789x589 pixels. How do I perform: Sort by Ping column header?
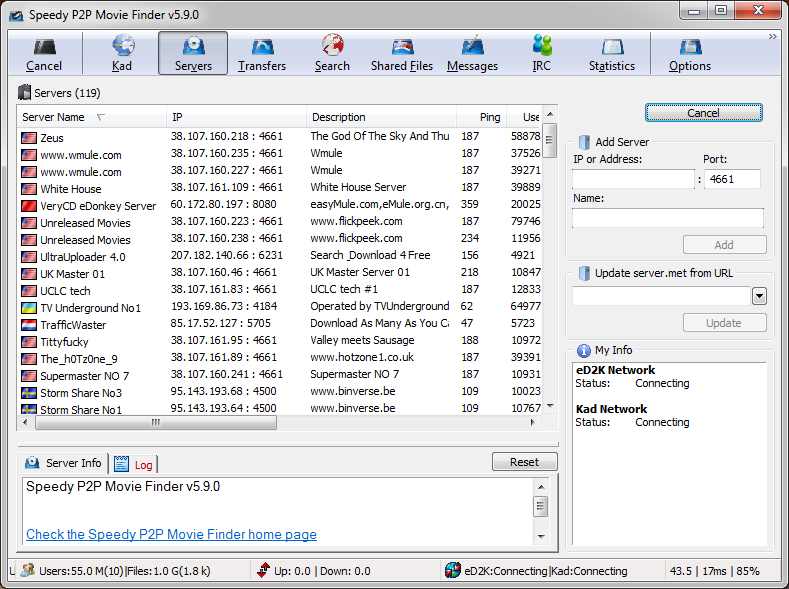click(482, 117)
